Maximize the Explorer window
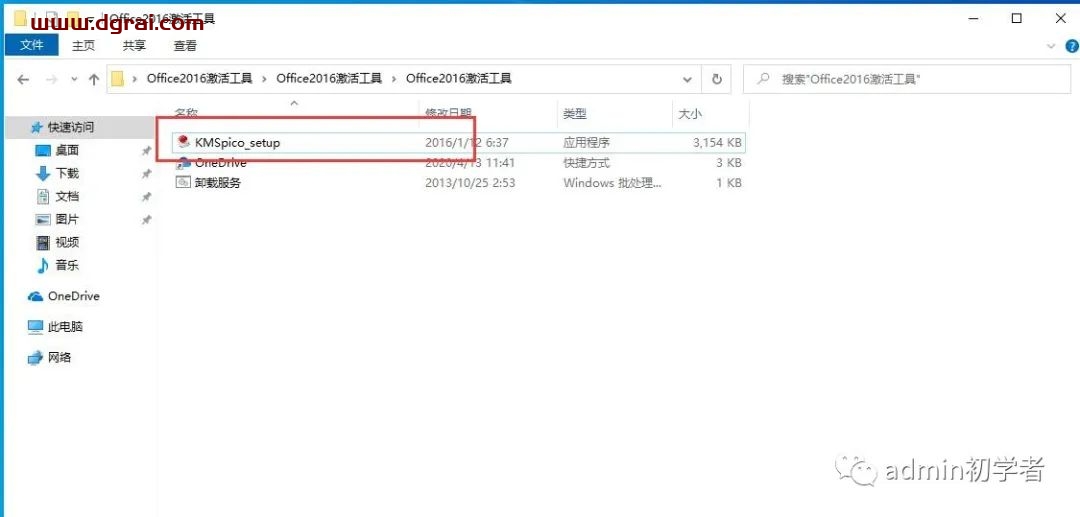1080x517 pixels. (x=1017, y=19)
